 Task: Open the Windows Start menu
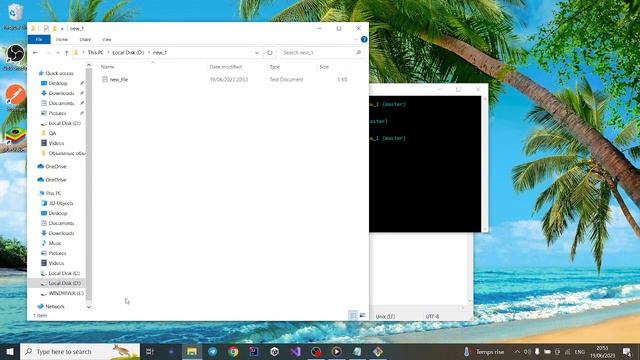pyautogui.click(x=9, y=351)
